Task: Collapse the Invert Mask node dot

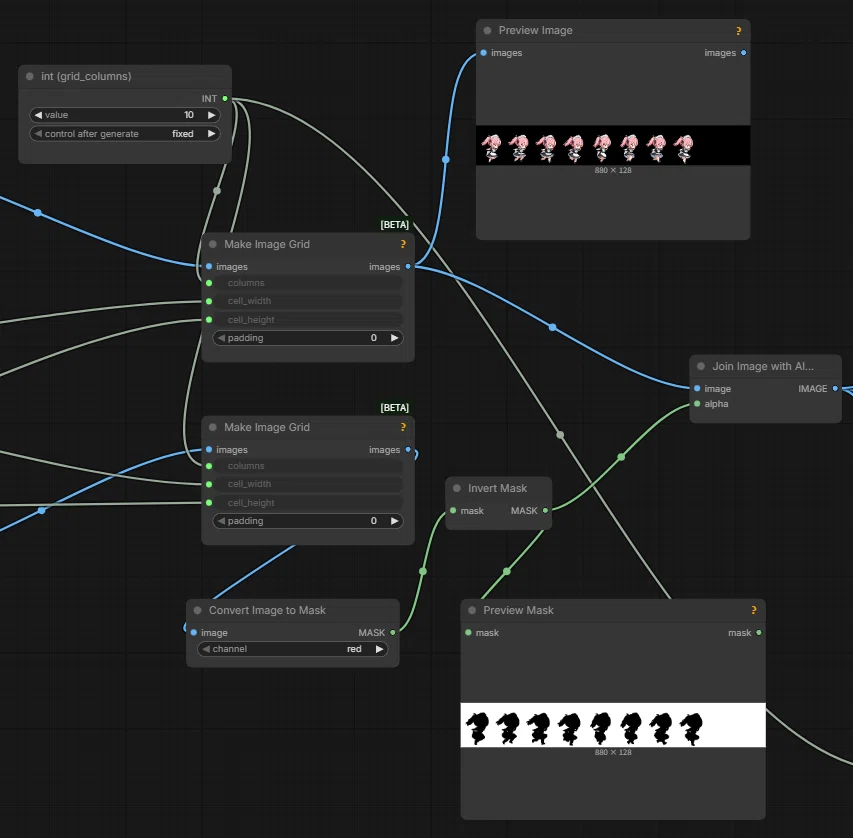Action: [x=457, y=488]
